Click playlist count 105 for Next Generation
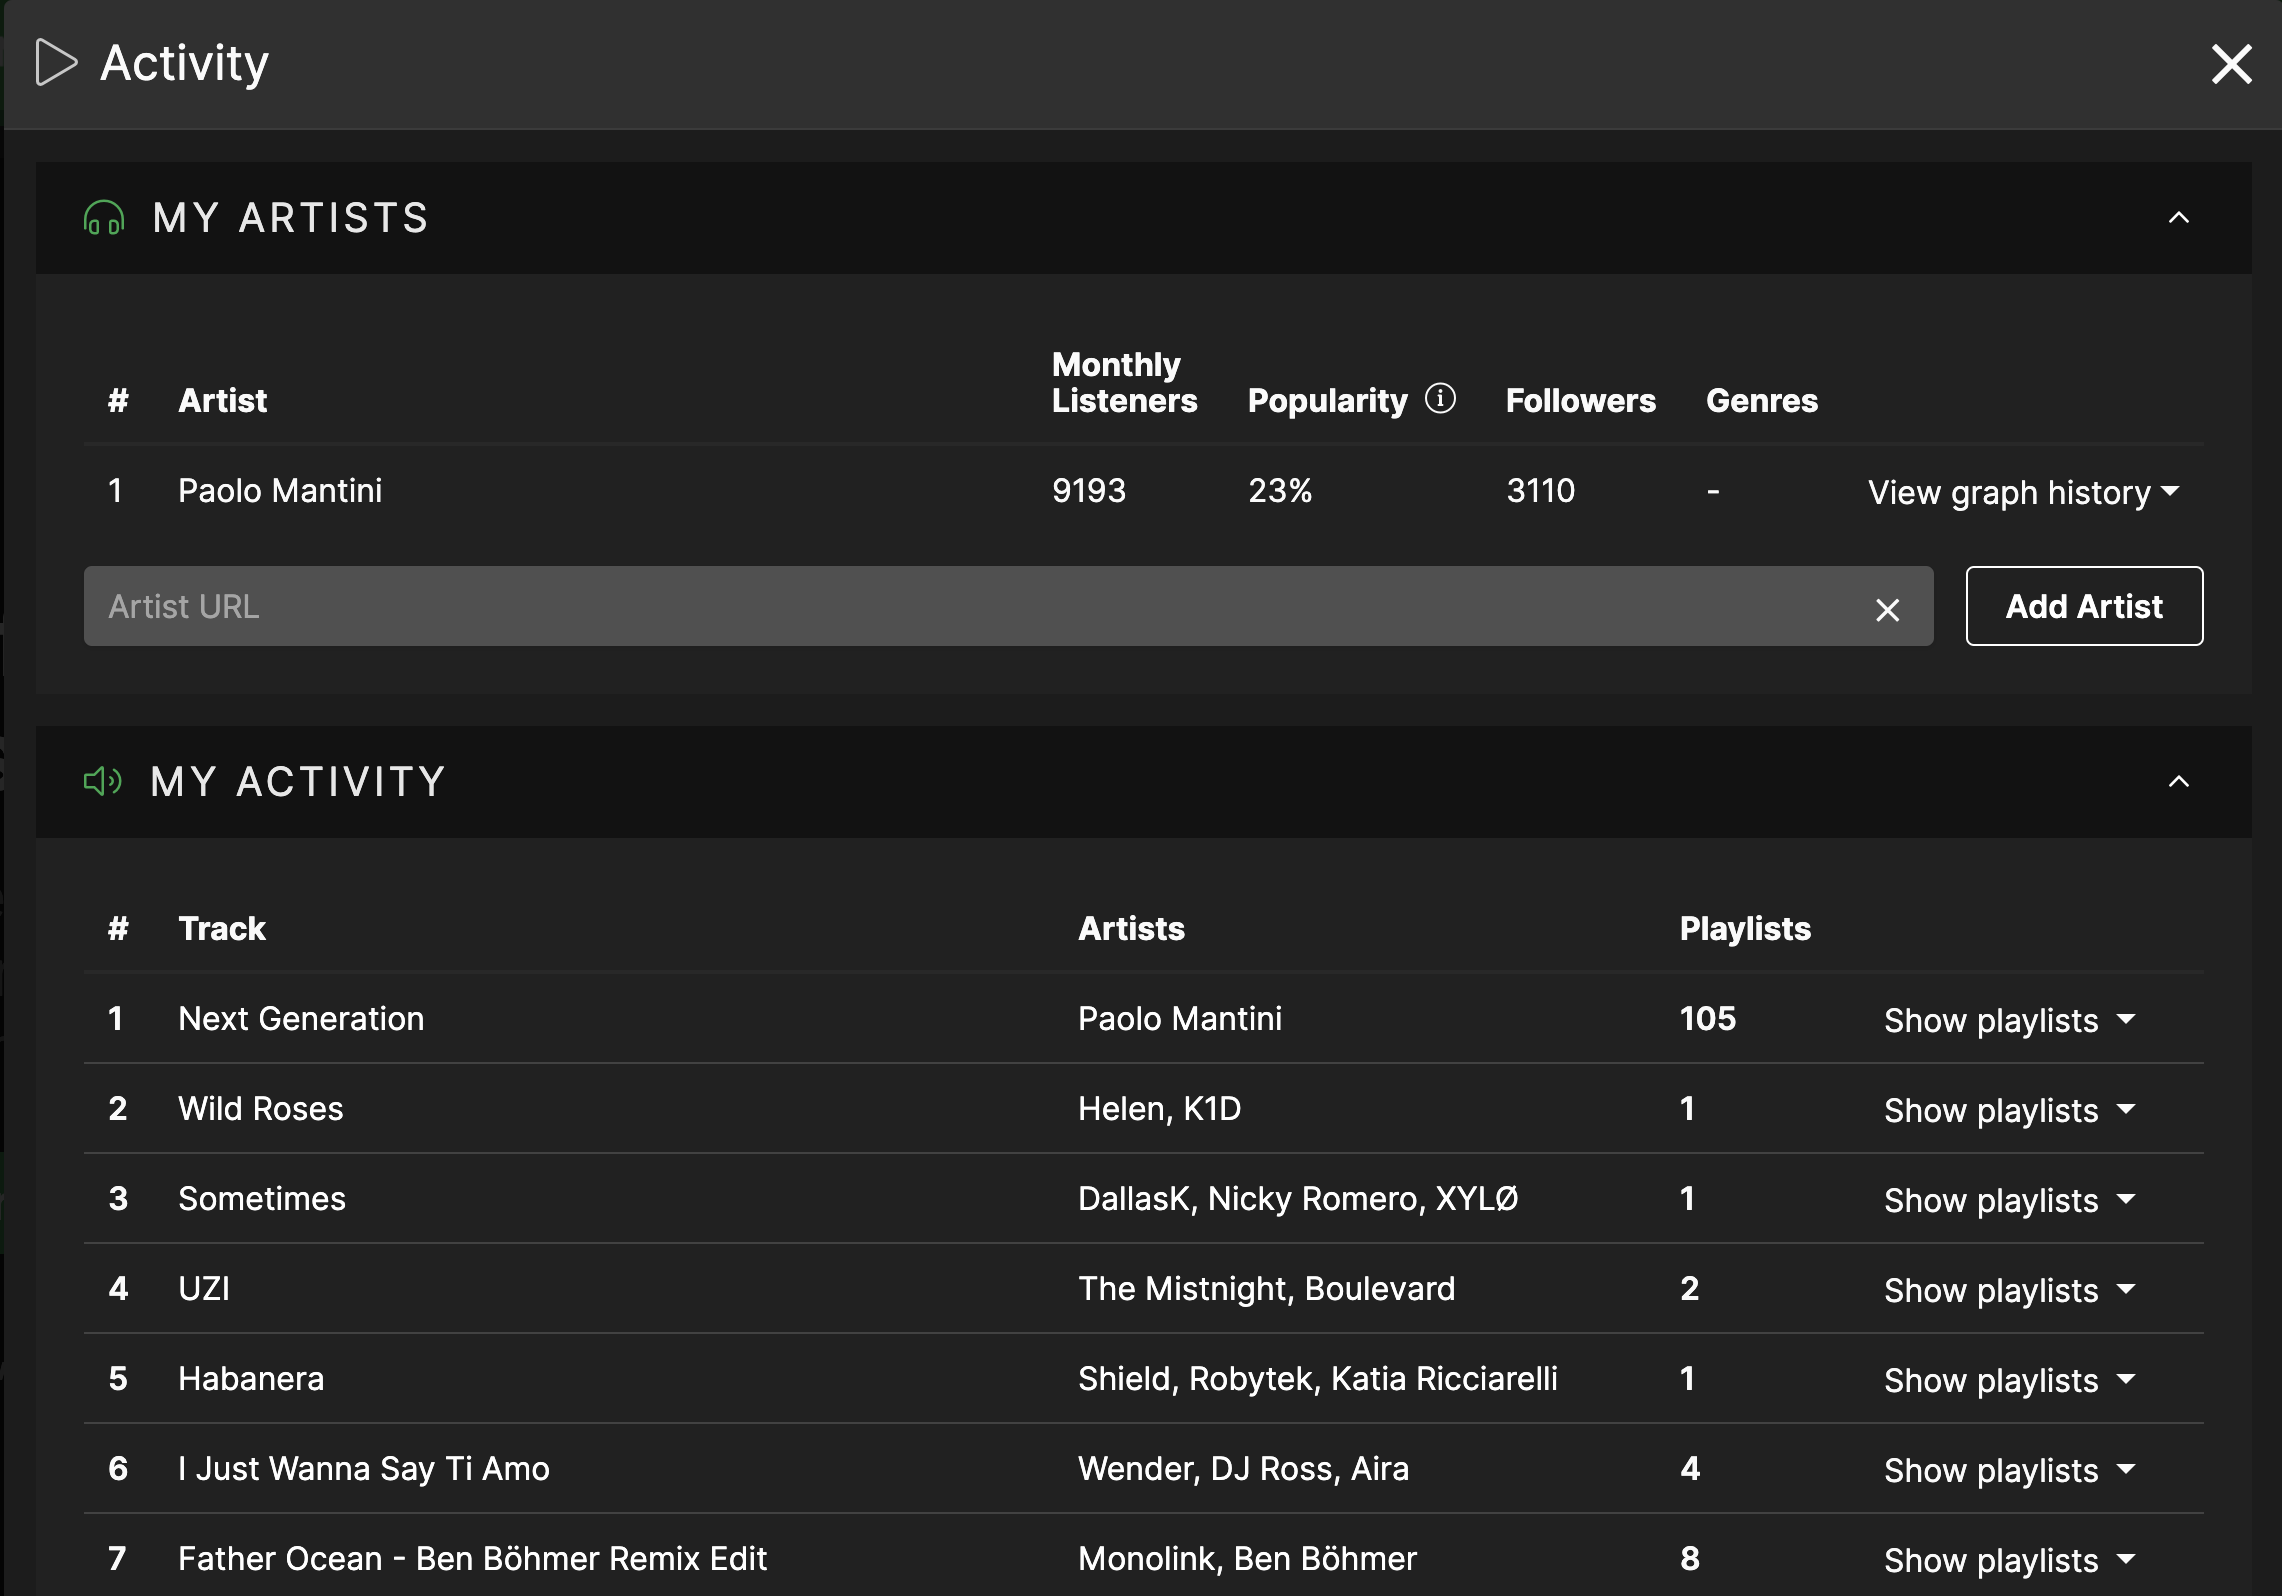This screenshot has height=1596, width=2282. click(1707, 1019)
